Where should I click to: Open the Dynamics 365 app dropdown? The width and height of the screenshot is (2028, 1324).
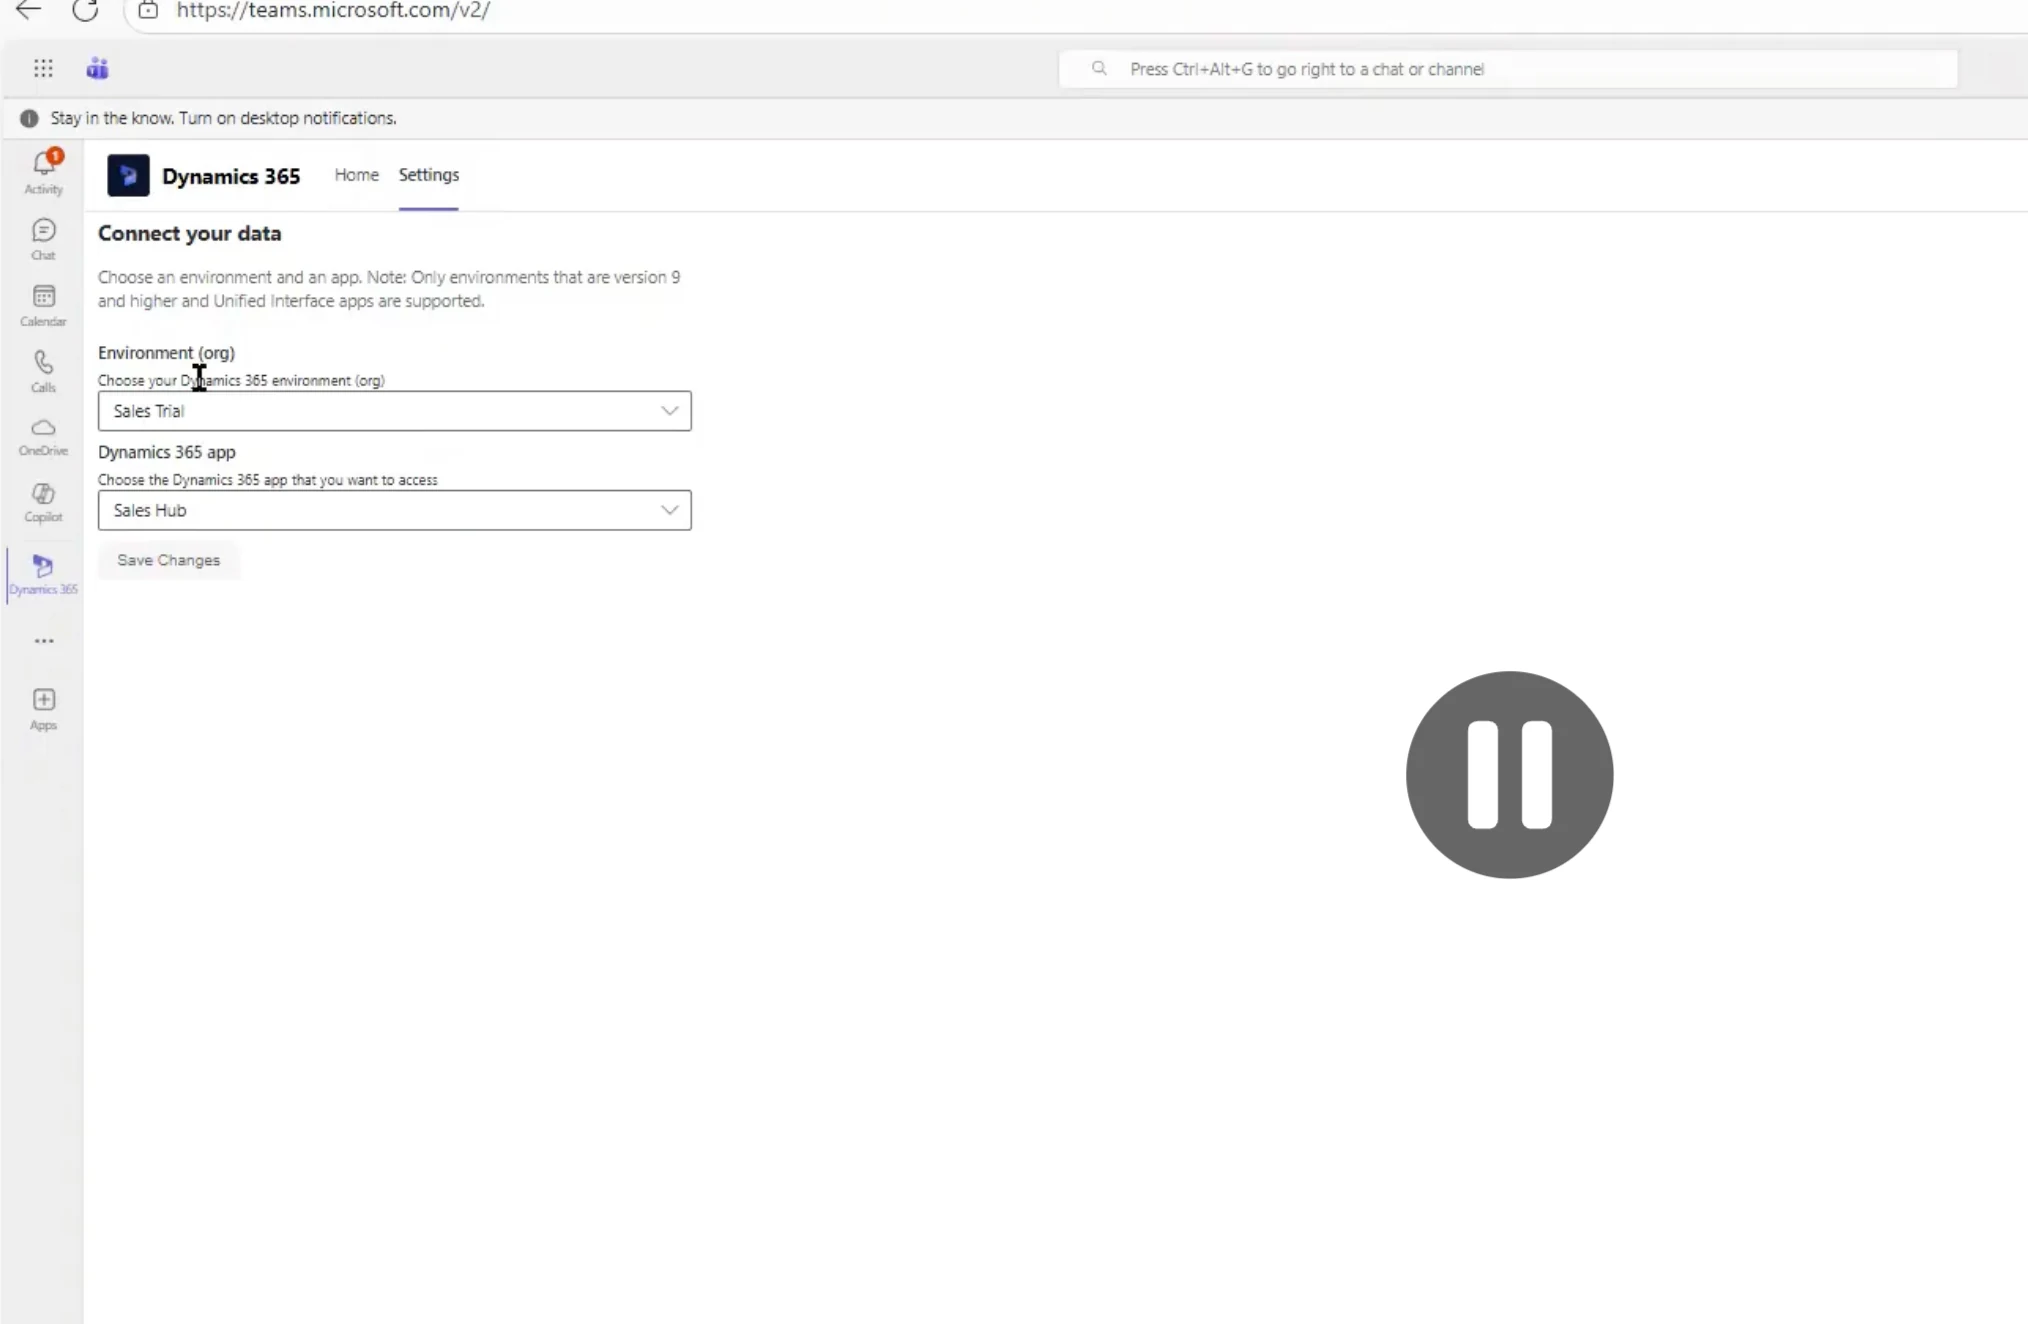click(394, 510)
